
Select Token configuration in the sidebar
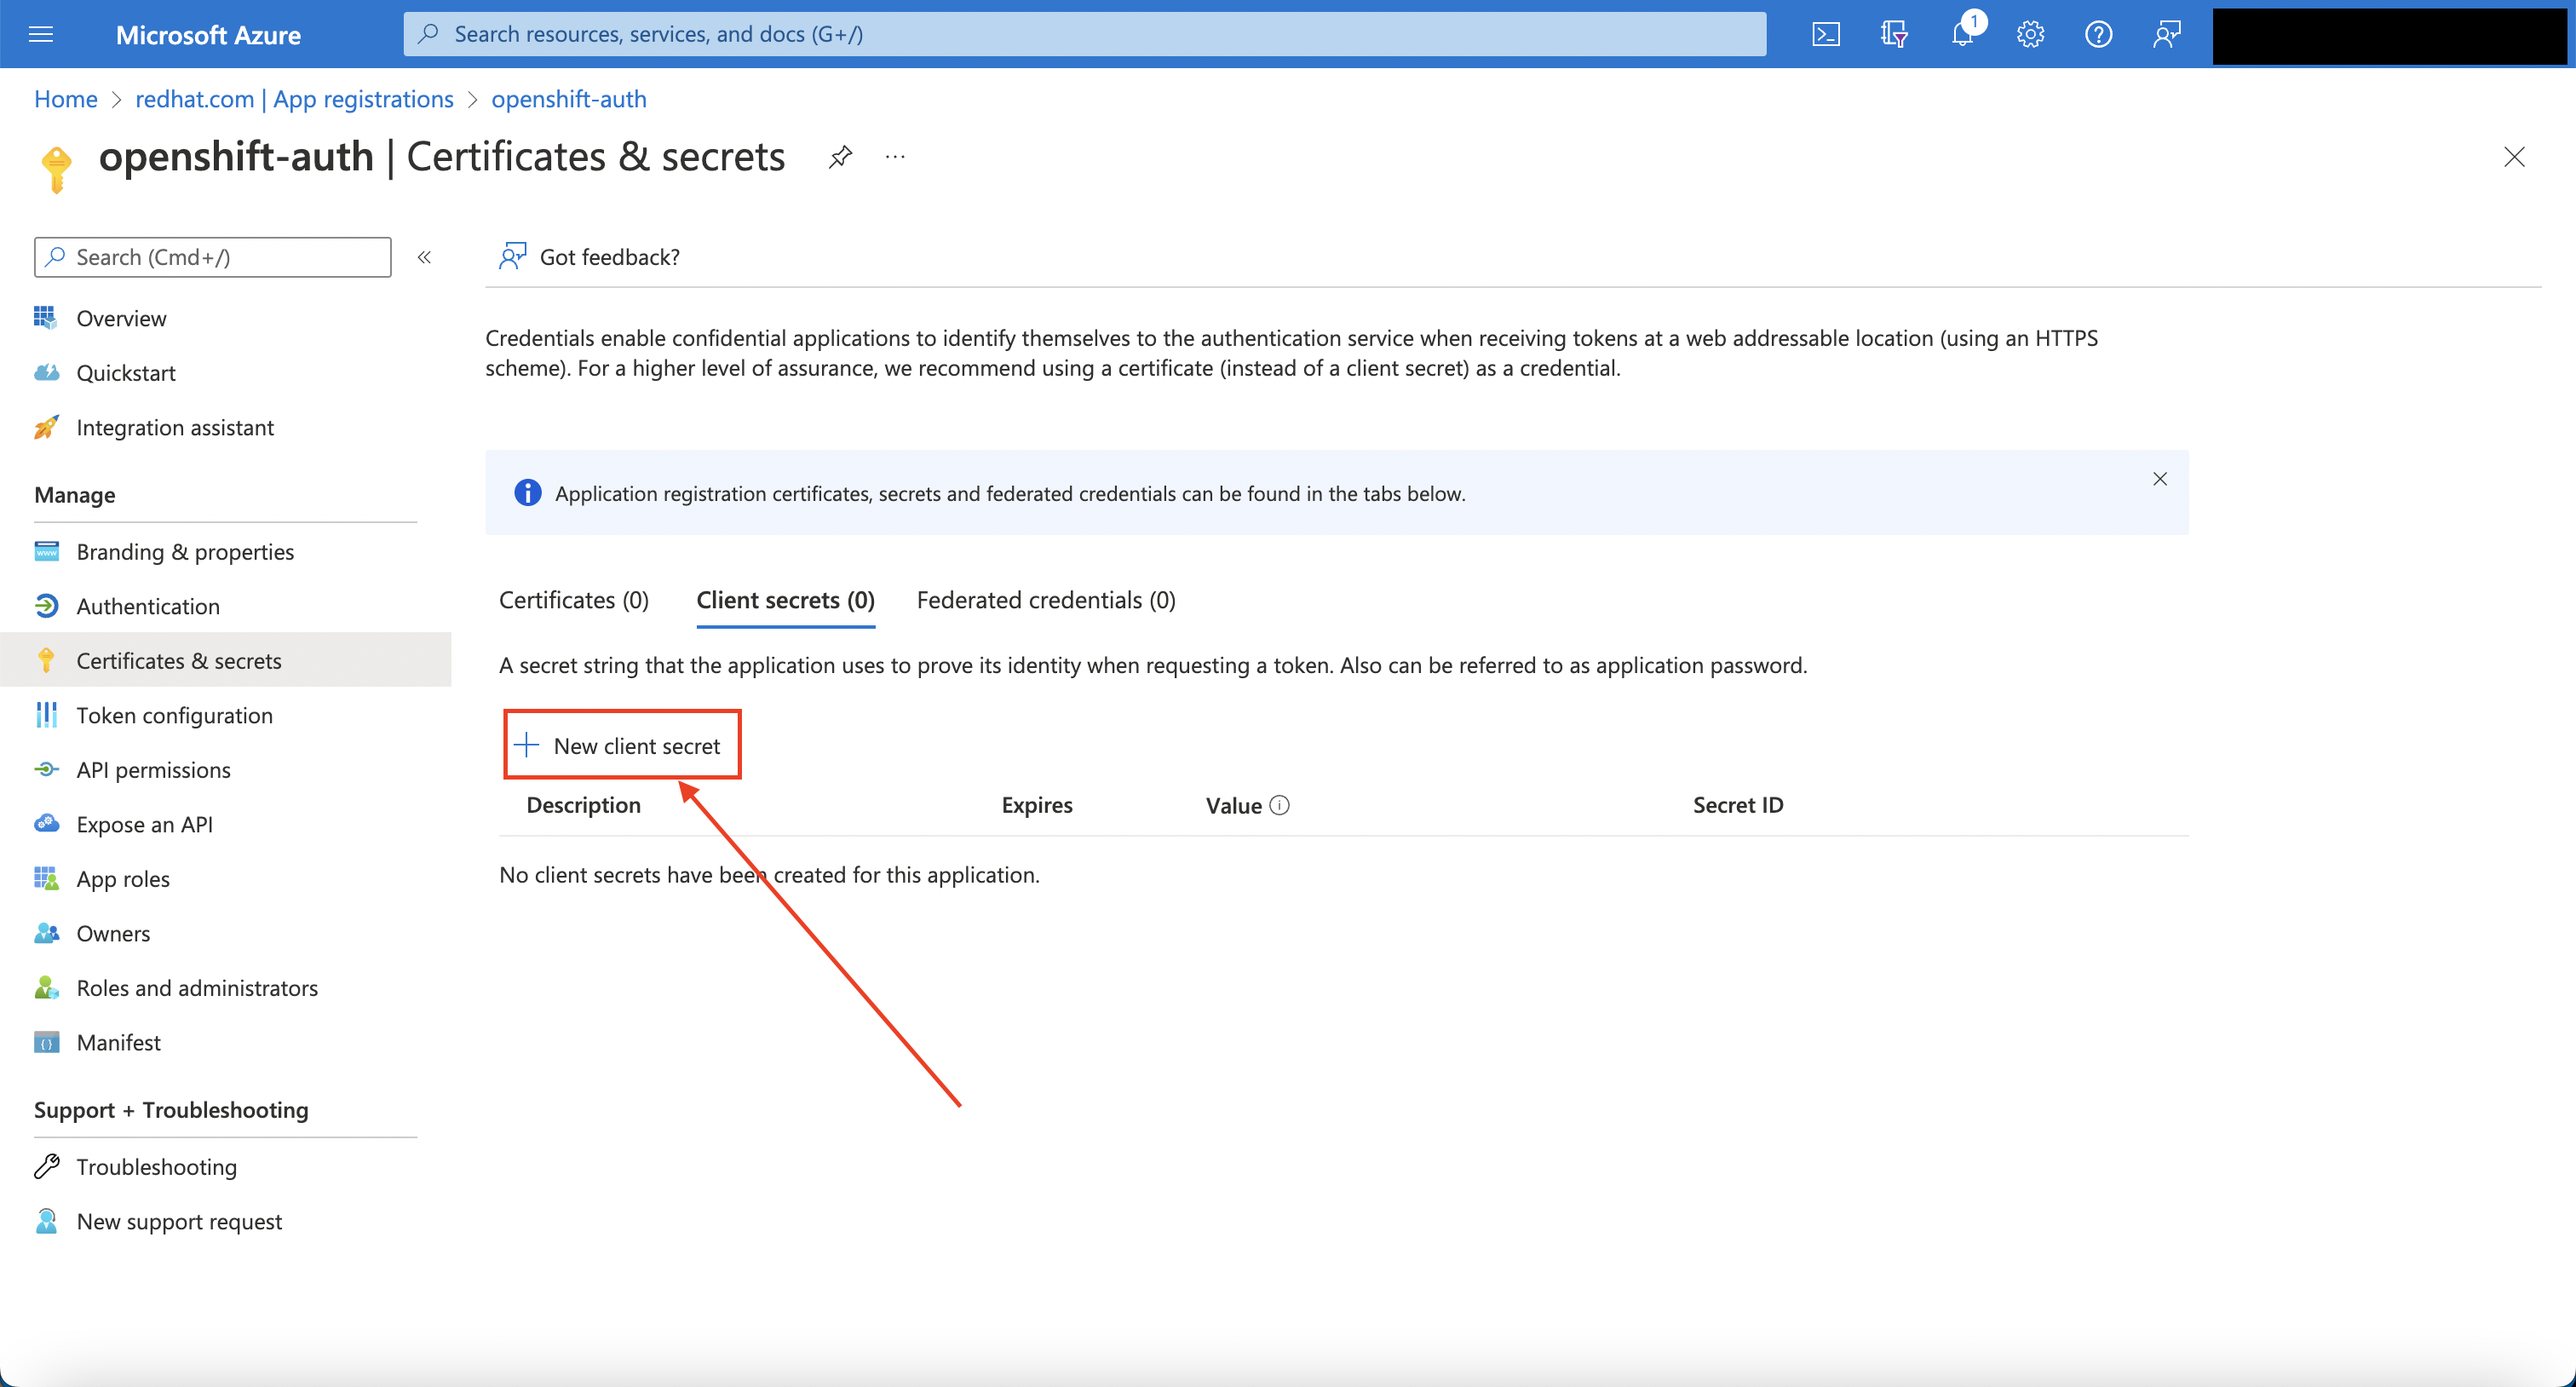[175, 715]
